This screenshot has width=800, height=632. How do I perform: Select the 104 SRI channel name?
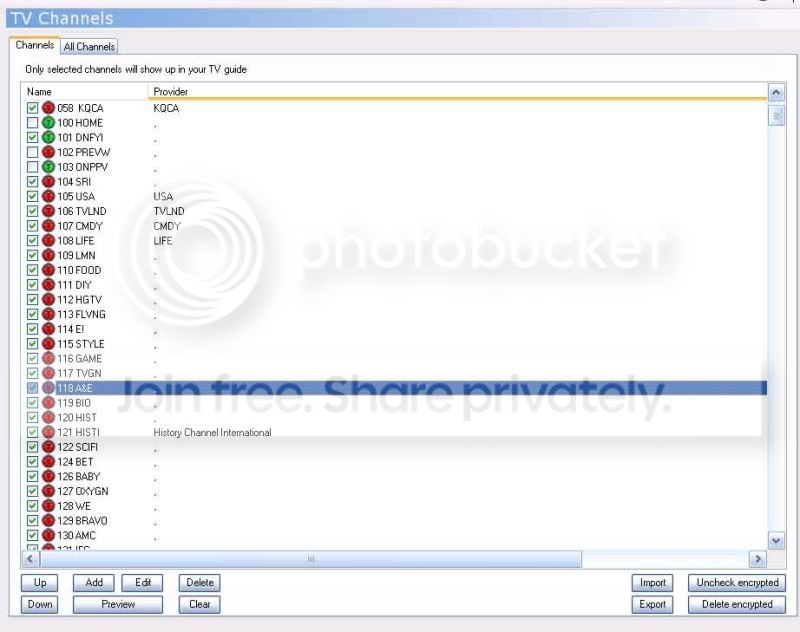point(74,182)
